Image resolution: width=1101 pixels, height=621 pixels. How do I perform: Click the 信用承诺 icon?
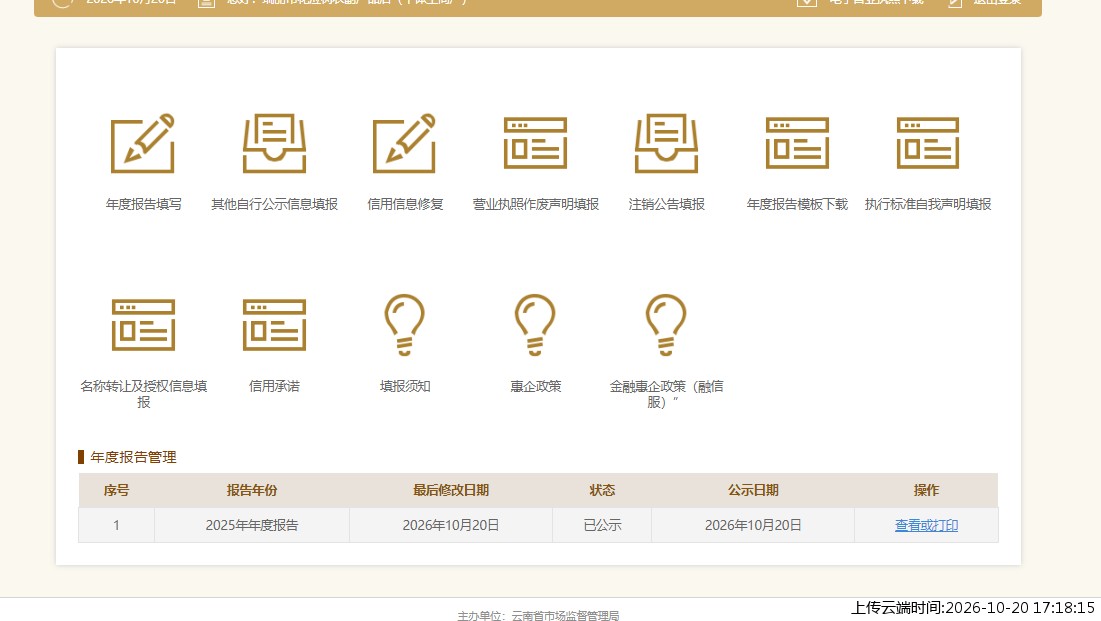tap(274, 325)
